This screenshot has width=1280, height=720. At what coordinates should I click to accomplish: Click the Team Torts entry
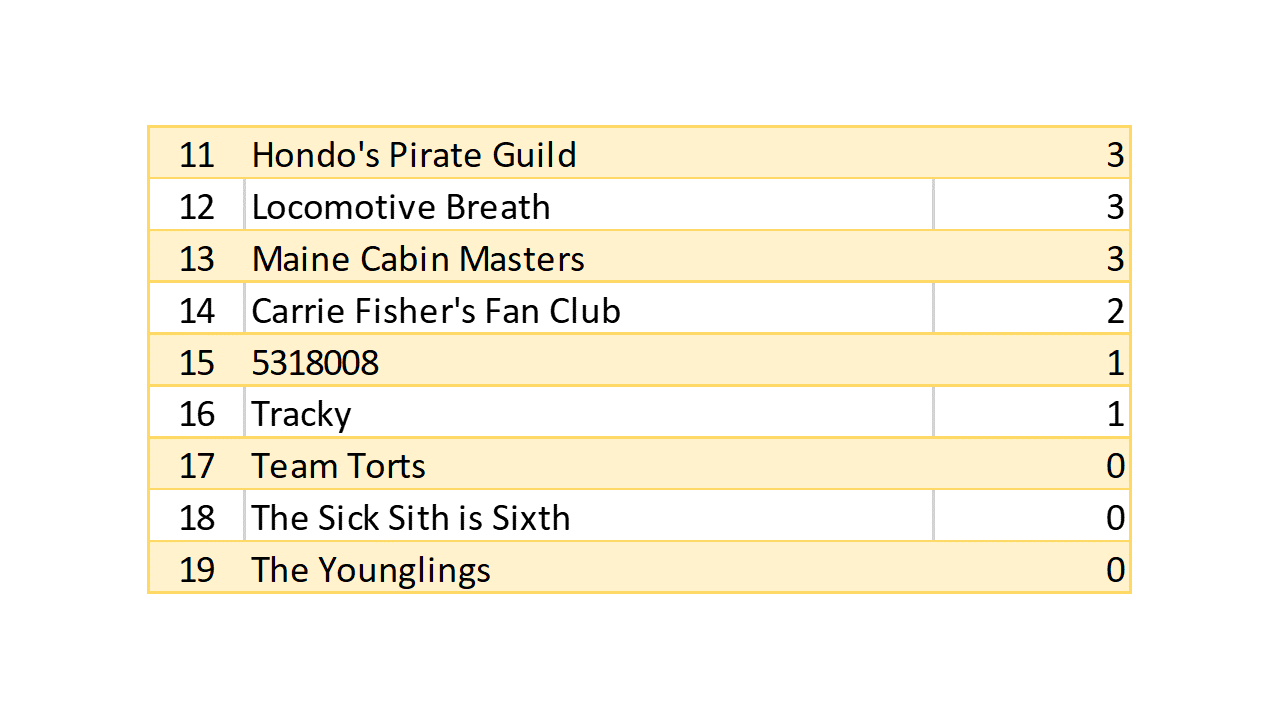tap(338, 467)
